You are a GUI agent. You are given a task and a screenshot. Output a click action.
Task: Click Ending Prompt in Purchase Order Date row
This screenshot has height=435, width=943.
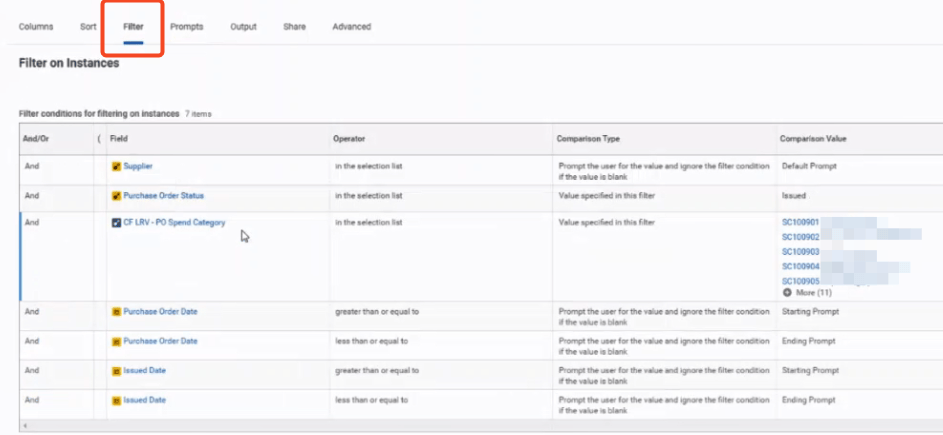(808, 341)
